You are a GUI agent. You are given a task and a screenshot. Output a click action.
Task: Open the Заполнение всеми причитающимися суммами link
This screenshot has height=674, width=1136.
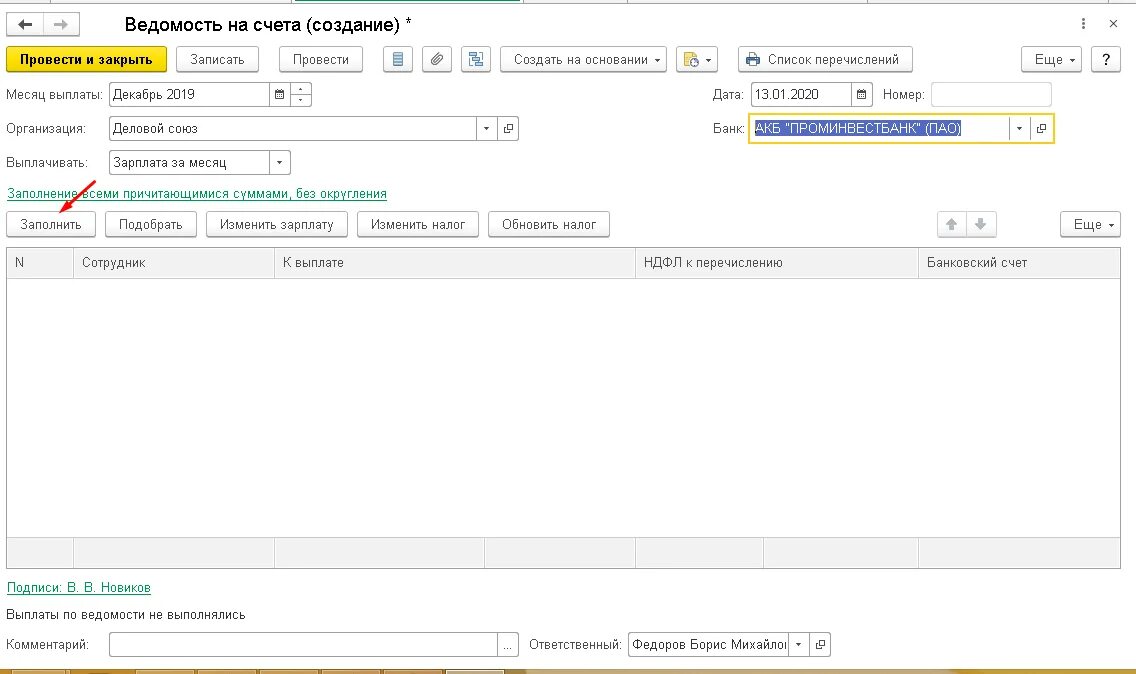click(197, 194)
